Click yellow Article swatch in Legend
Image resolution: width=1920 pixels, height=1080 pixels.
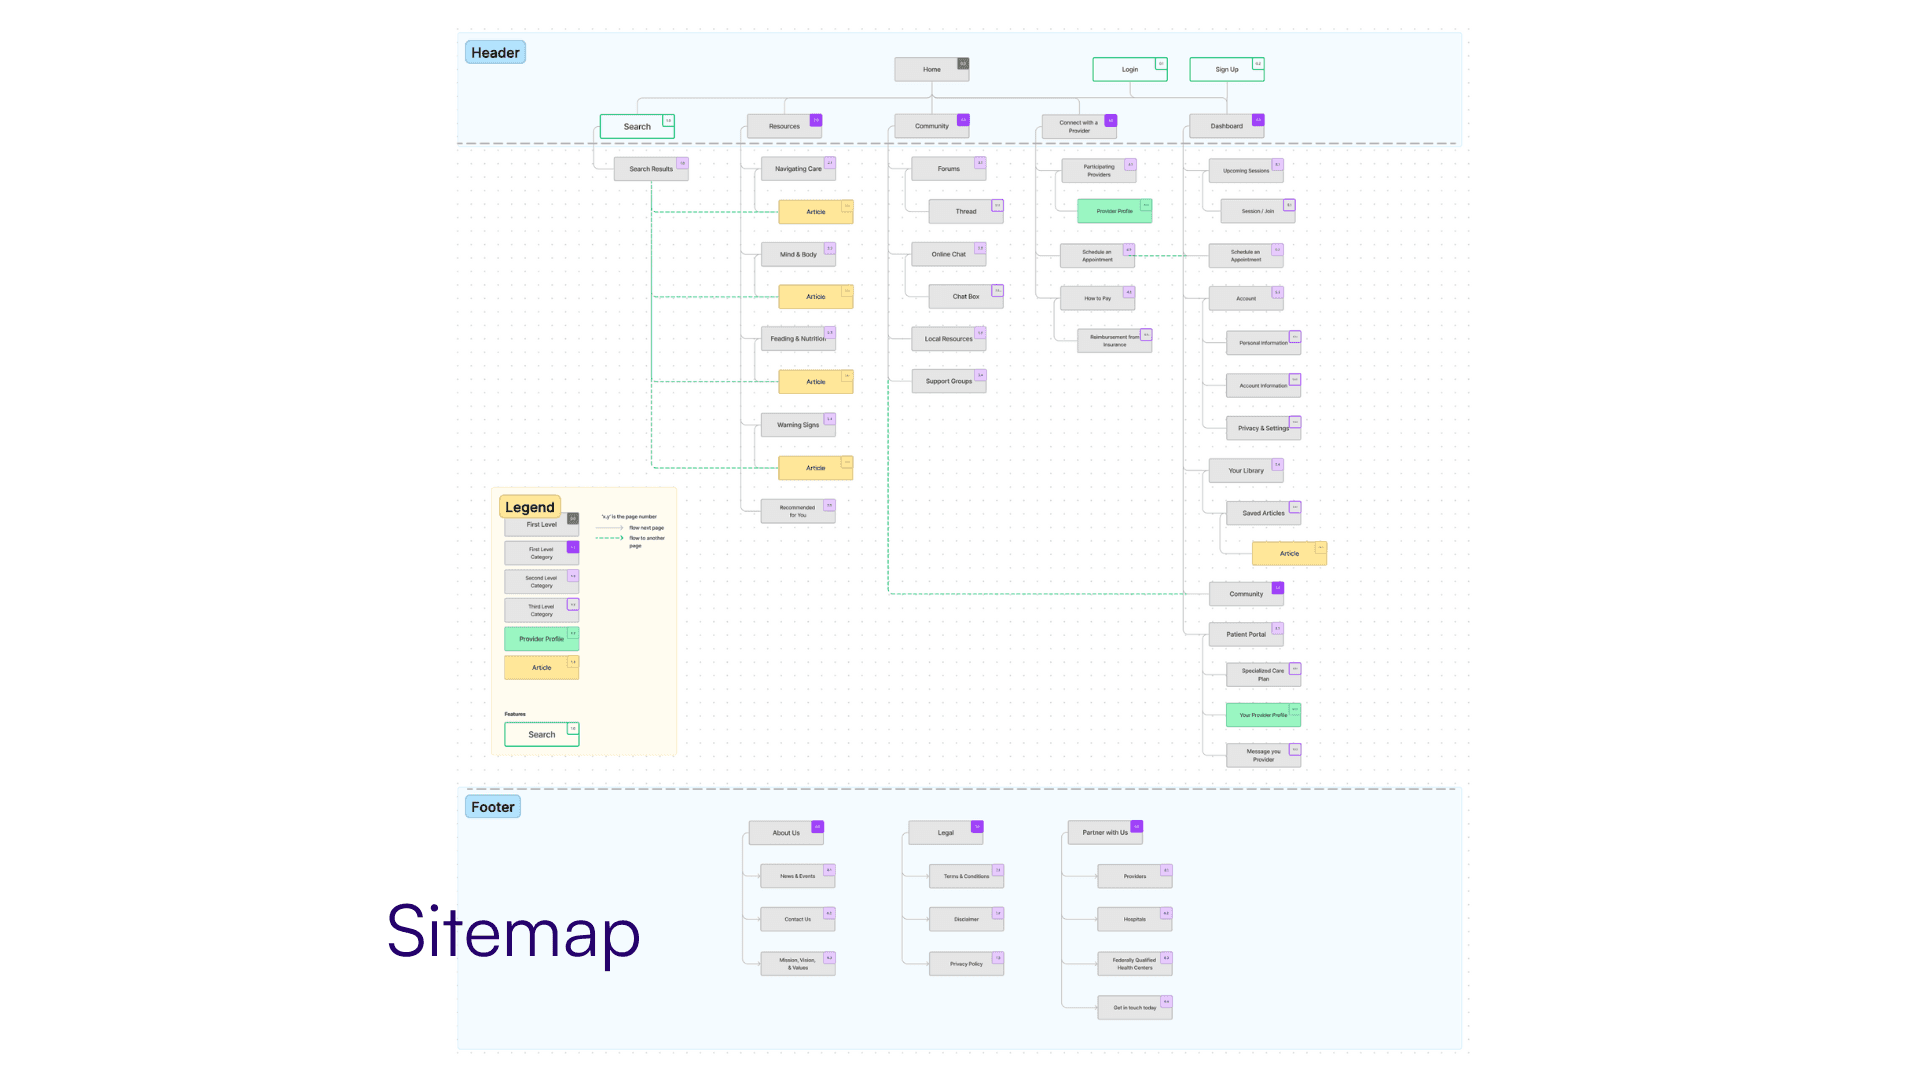[541, 667]
